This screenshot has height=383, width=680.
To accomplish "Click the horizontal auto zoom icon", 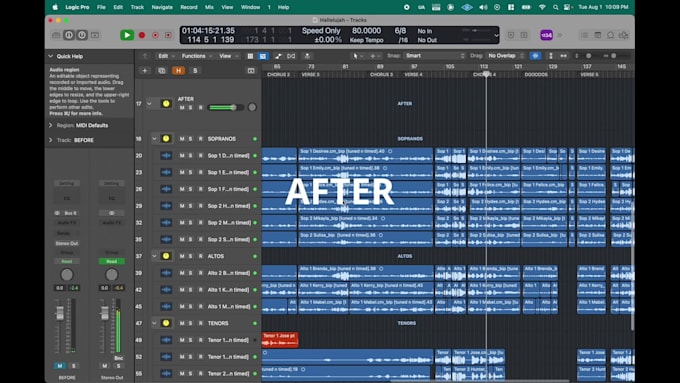I will [x=563, y=56].
